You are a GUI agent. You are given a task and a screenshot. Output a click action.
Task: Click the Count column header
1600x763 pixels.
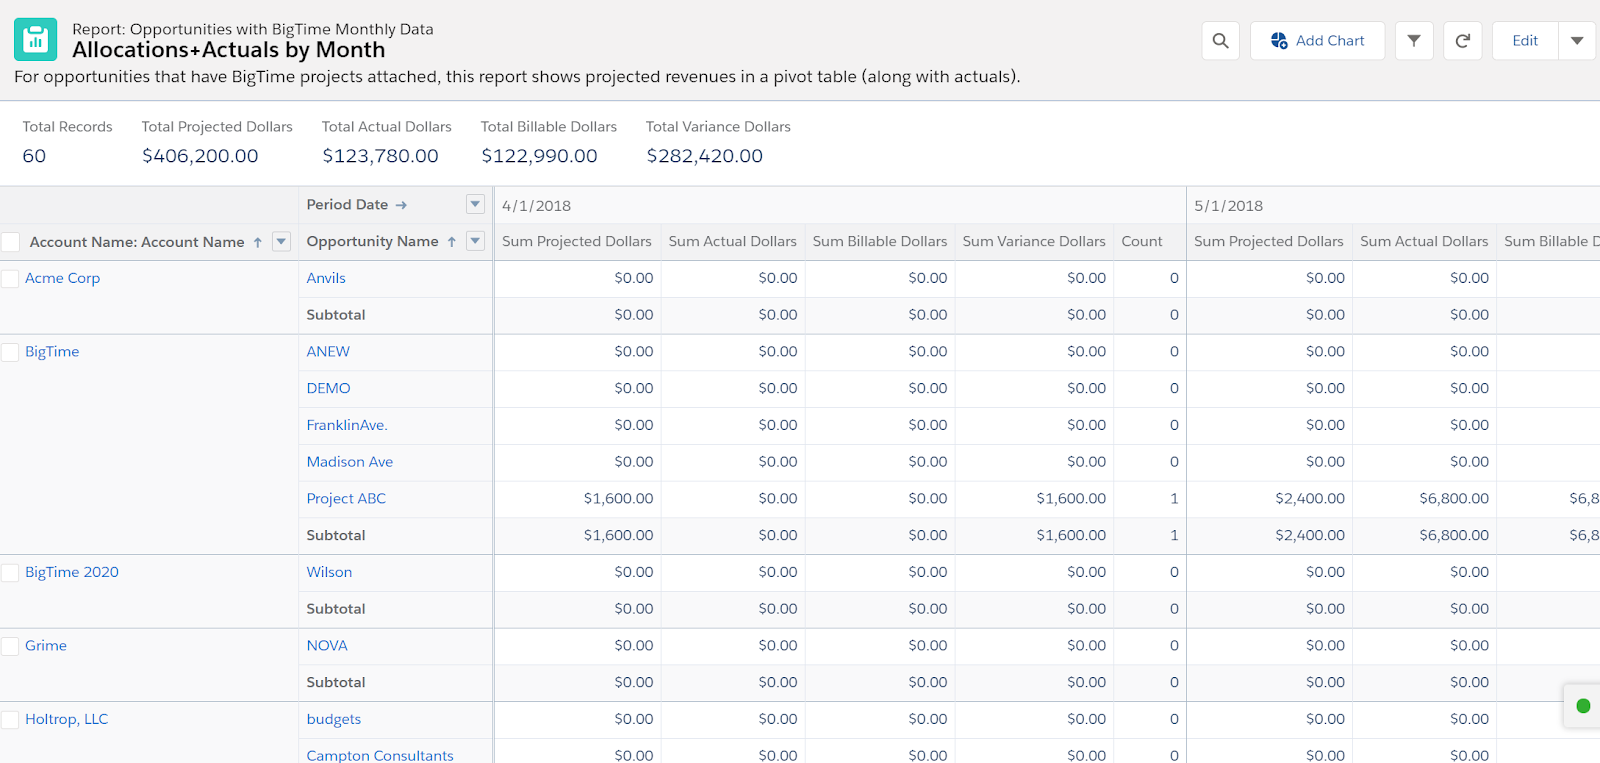[1142, 242]
